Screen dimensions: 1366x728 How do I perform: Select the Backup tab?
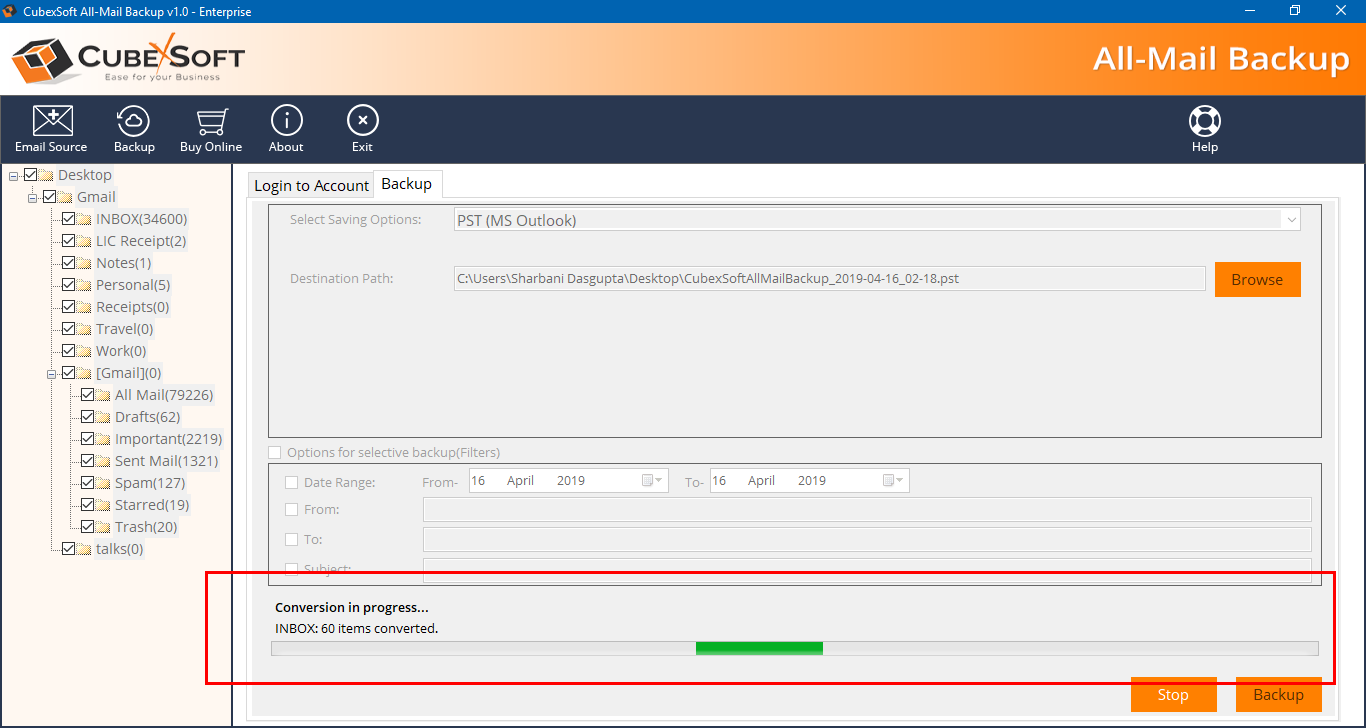(x=407, y=184)
